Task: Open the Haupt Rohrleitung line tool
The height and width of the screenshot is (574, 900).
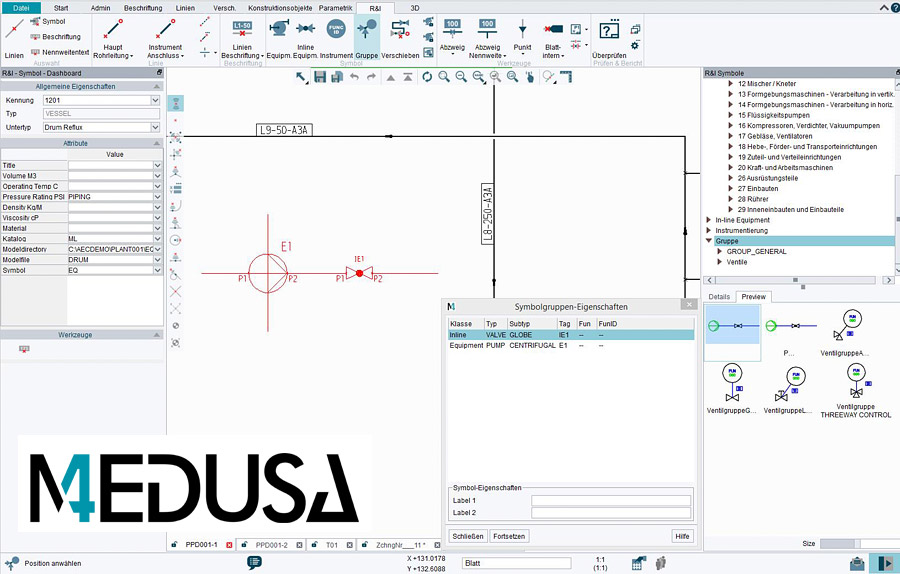Action: 113,38
